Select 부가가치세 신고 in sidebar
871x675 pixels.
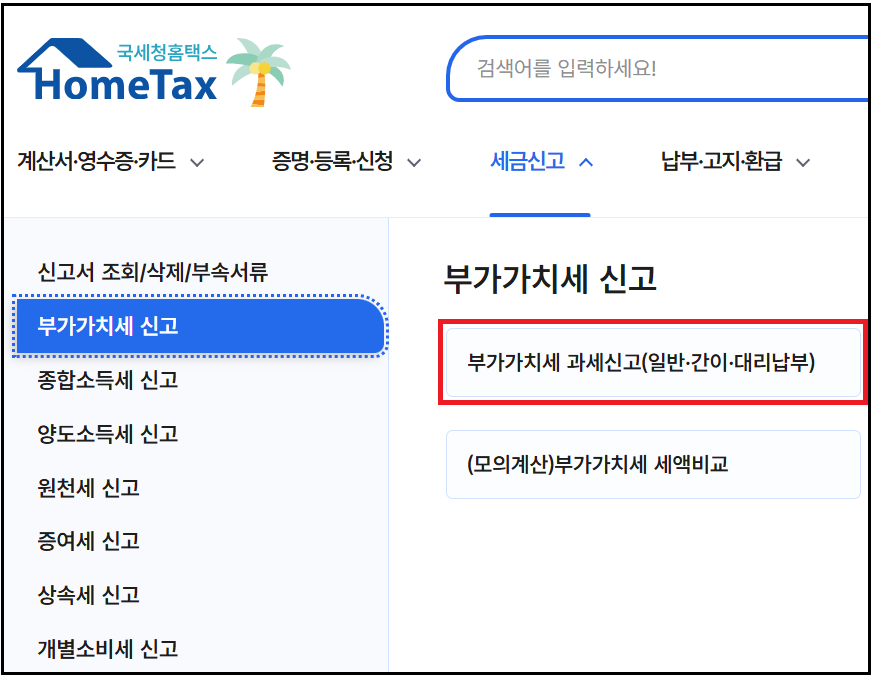[x=201, y=326]
